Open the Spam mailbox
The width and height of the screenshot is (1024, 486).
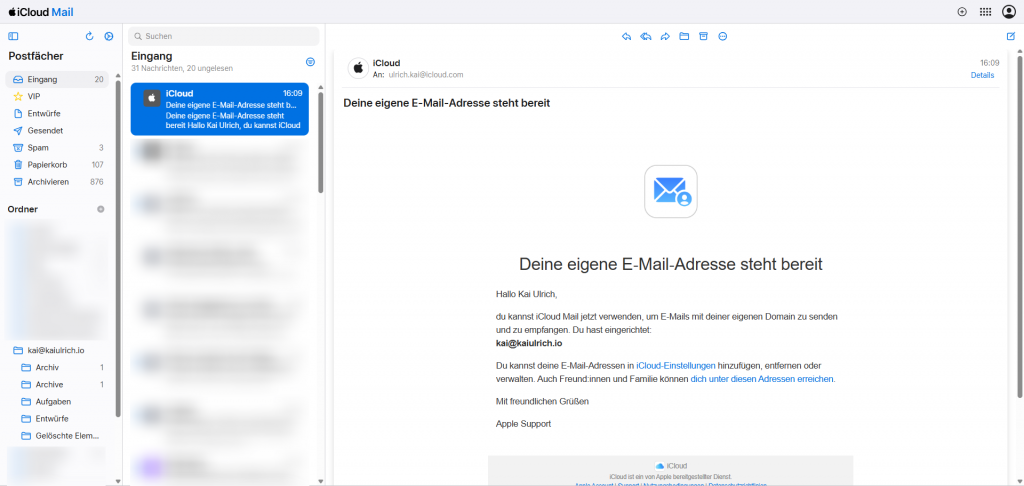pyautogui.click(x=38, y=147)
